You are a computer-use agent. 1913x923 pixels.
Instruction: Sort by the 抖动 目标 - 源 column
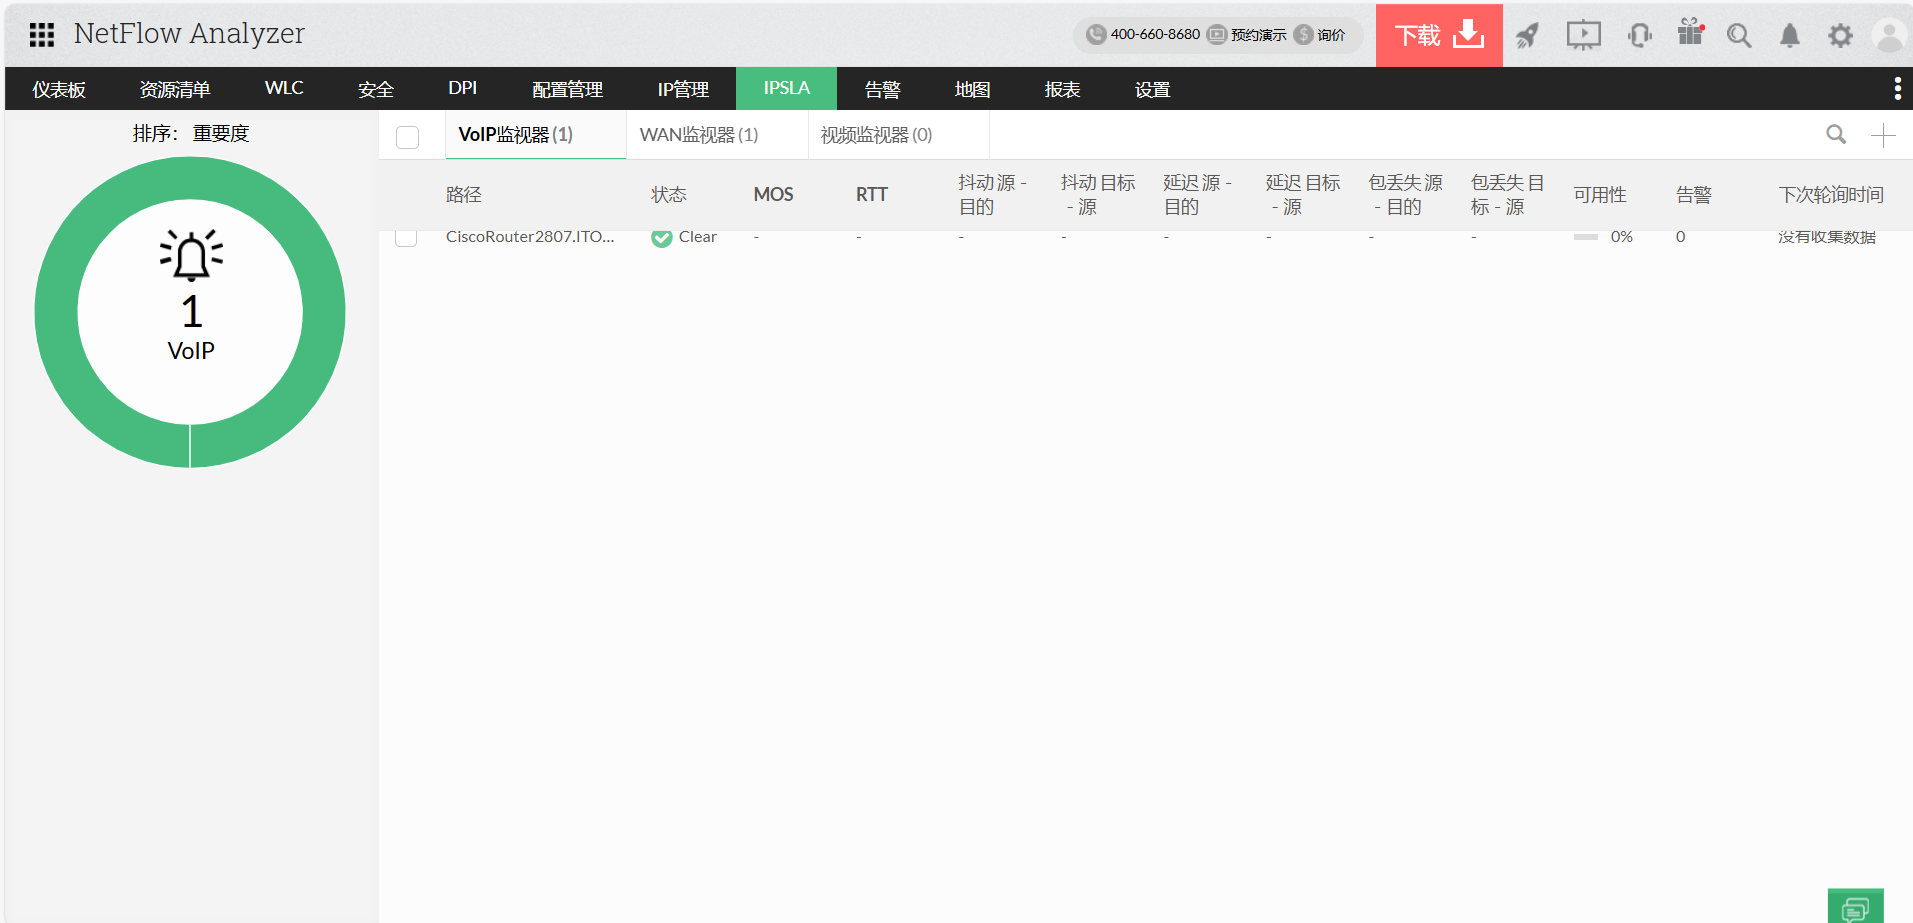point(1098,195)
